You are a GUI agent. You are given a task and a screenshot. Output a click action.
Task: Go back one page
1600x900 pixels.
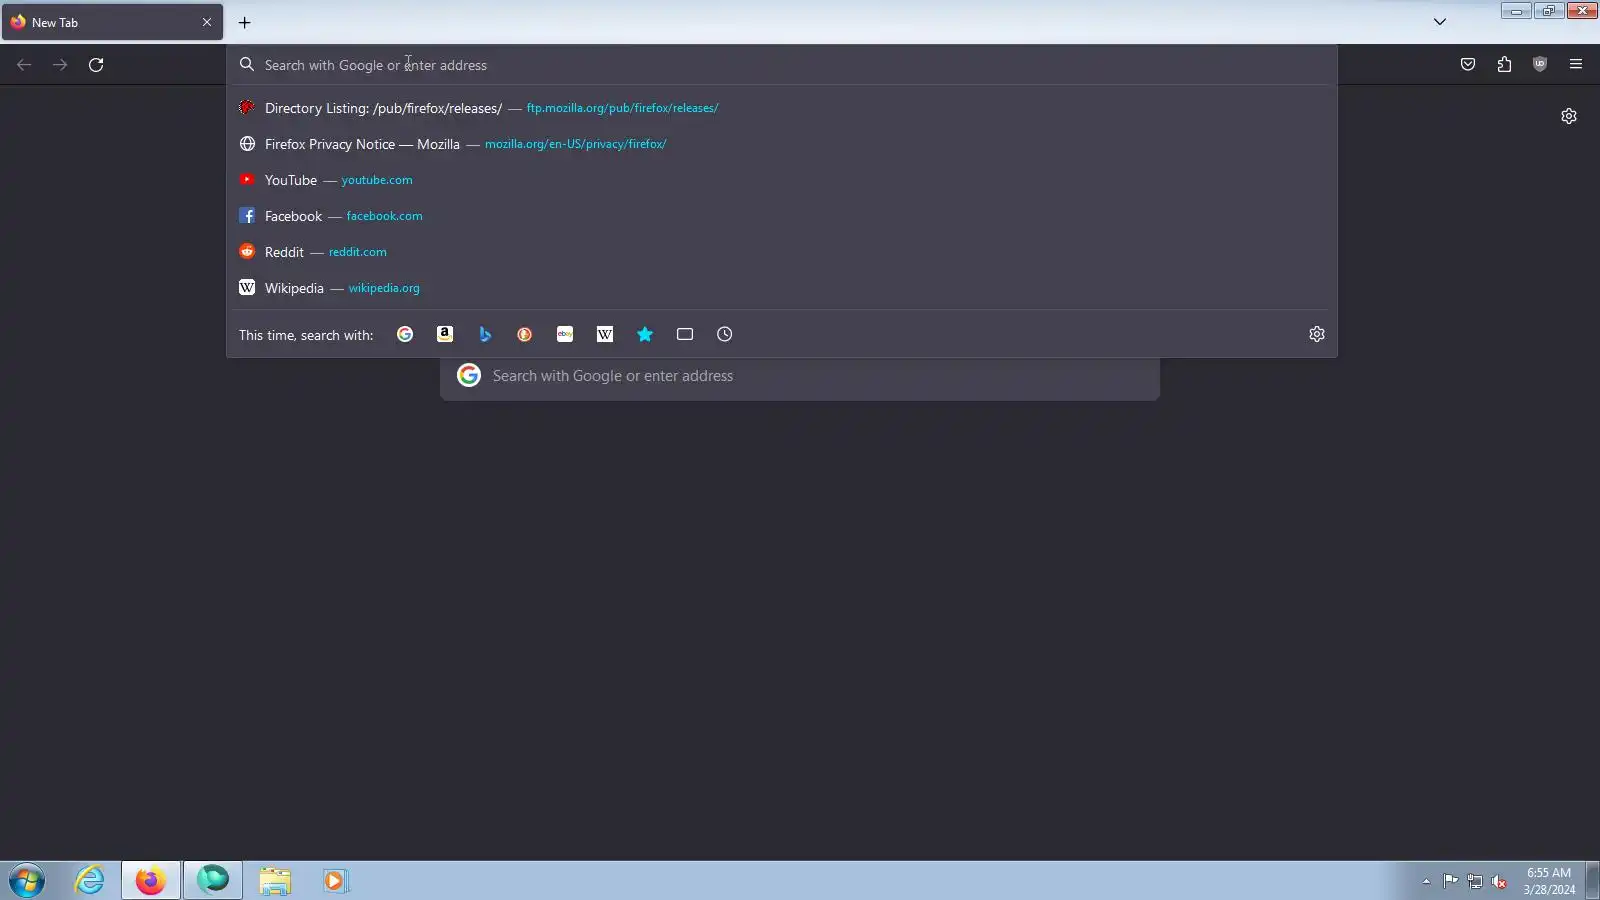tap(24, 65)
